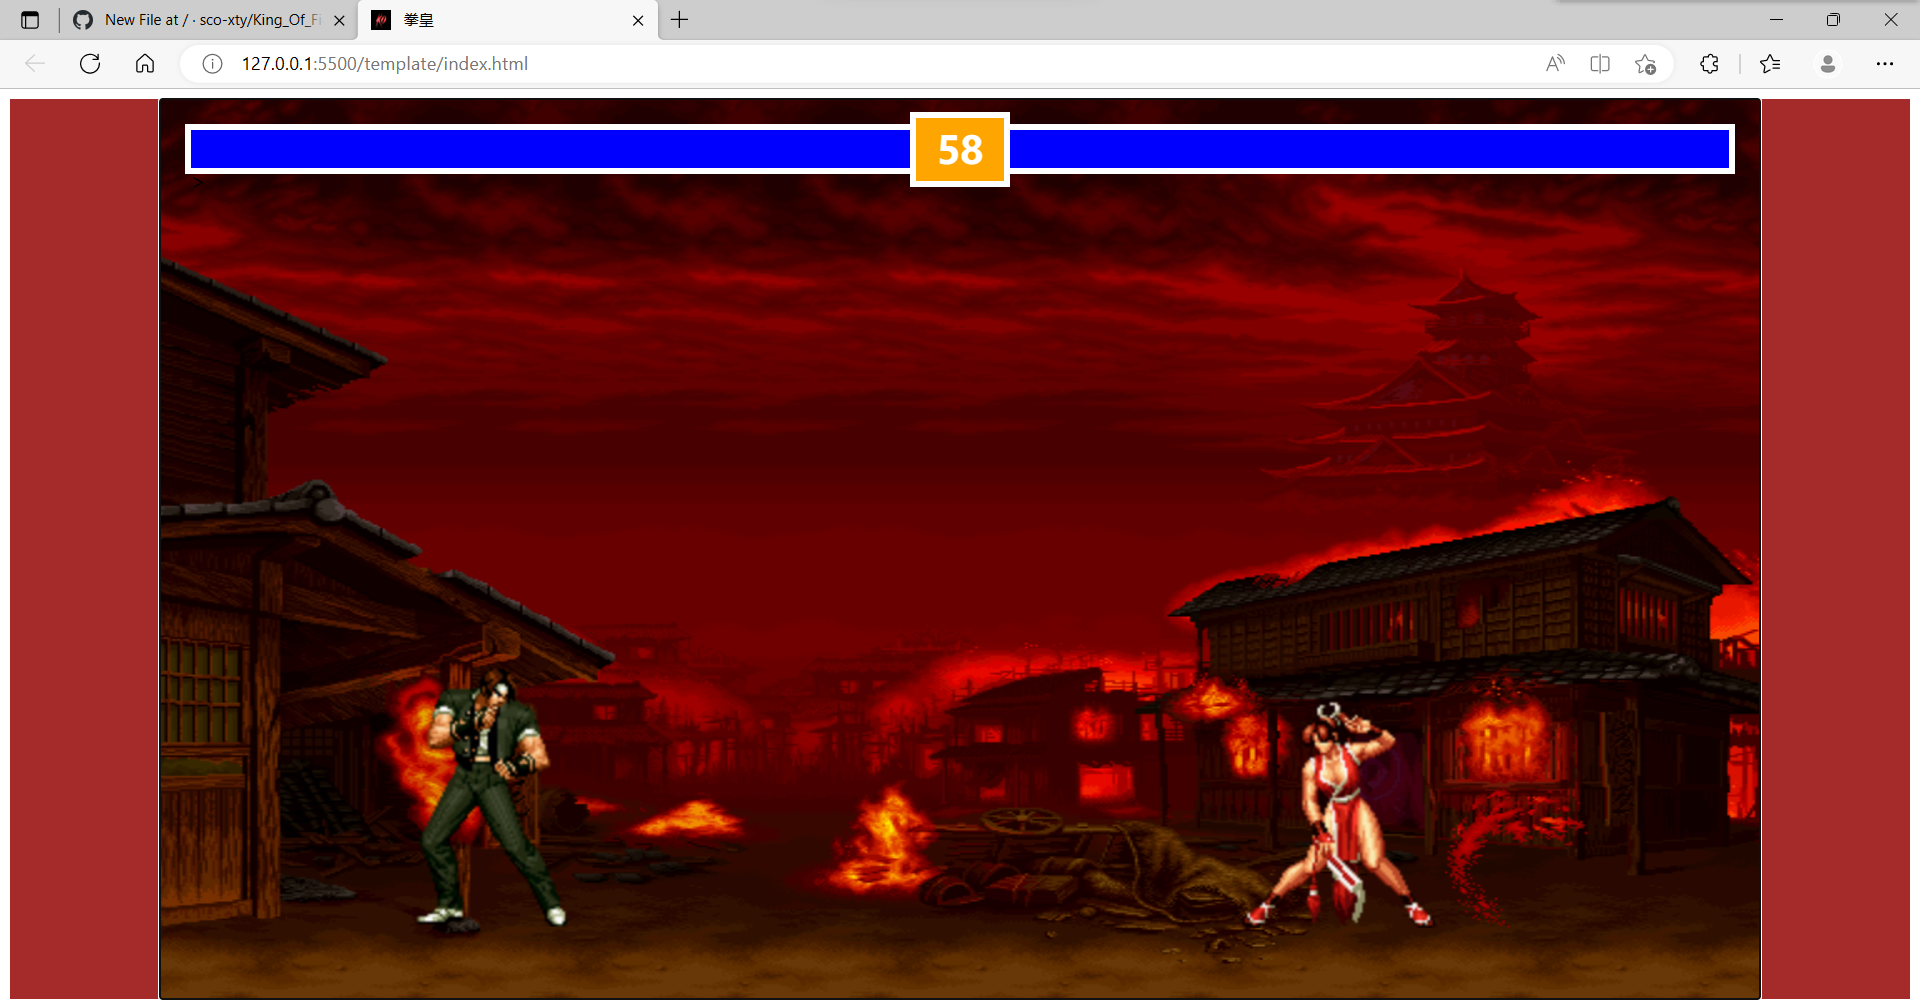Open the tab actions menu
Screen dimensions: 1920x1007
pyautogui.click(x=30, y=19)
